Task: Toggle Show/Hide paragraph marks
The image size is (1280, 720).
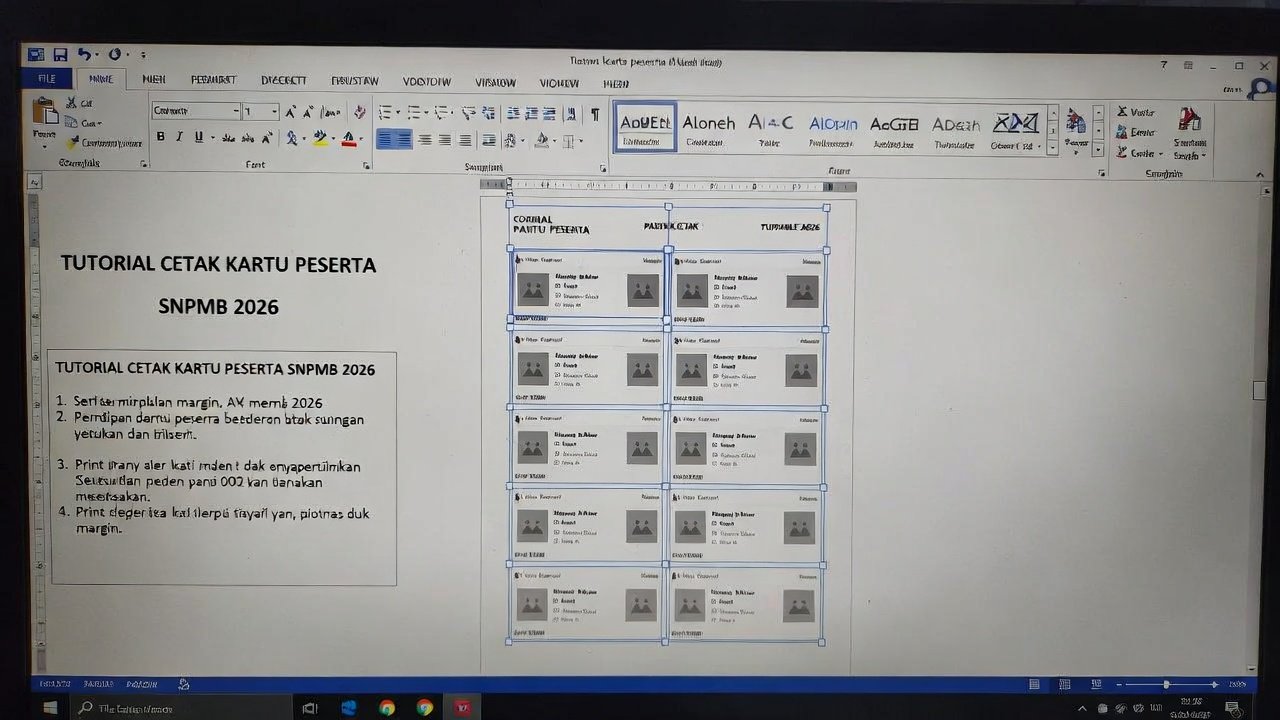Action: [x=596, y=113]
